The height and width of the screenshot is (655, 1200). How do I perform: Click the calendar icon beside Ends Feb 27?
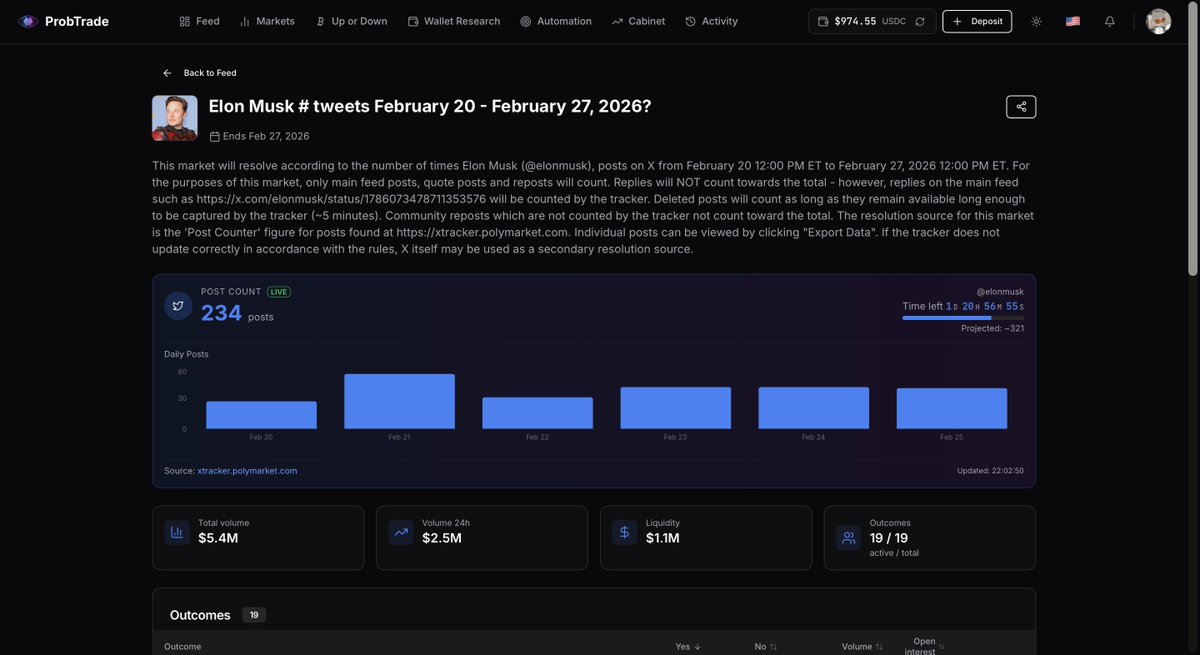pyautogui.click(x=215, y=136)
